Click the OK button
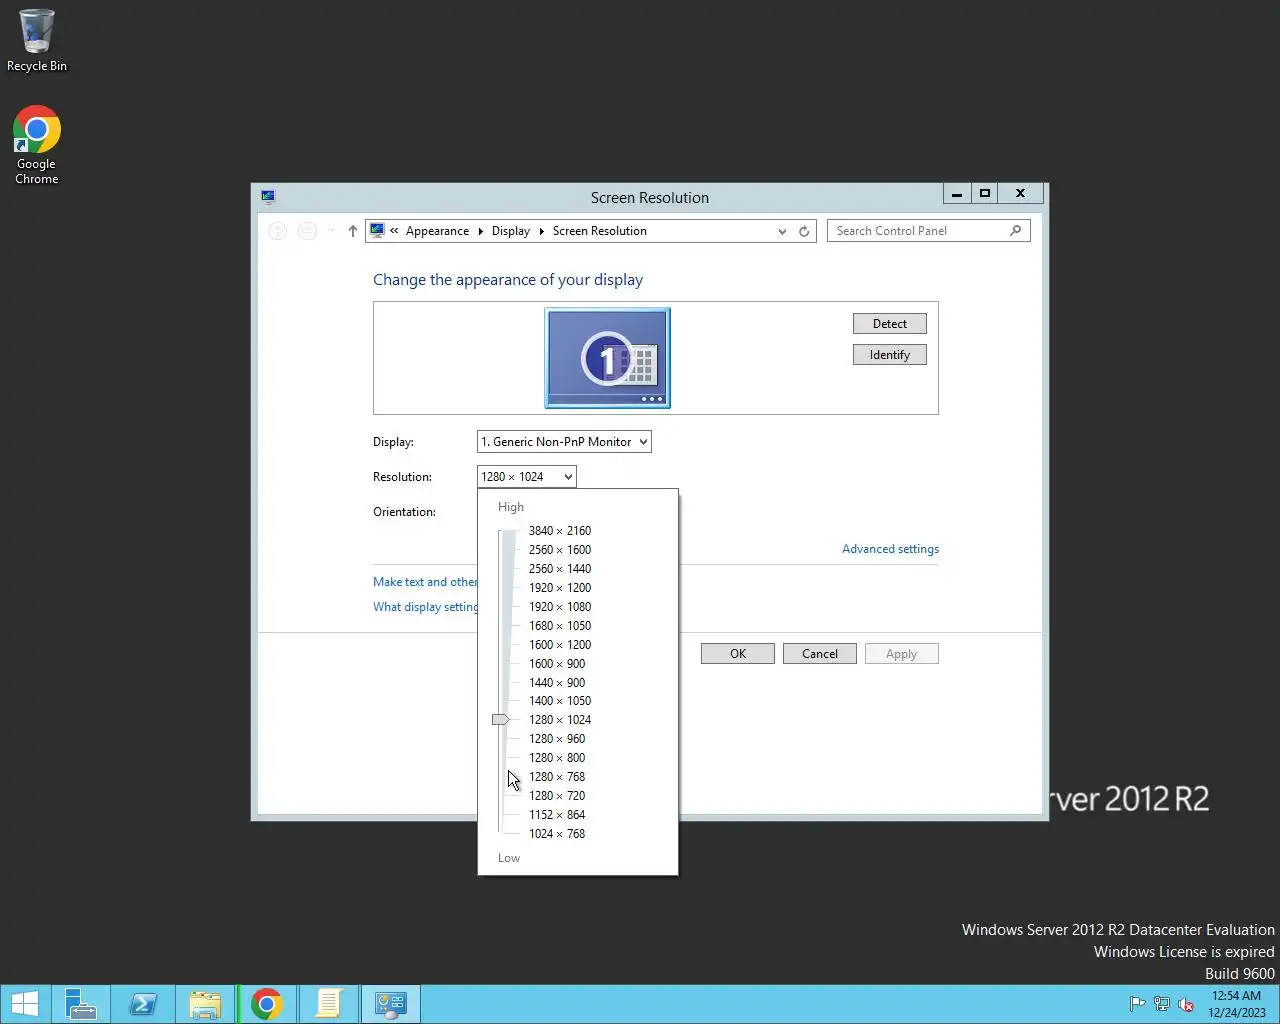The width and height of the screenshot is (1280, 1024). click(x=738, y=654)
